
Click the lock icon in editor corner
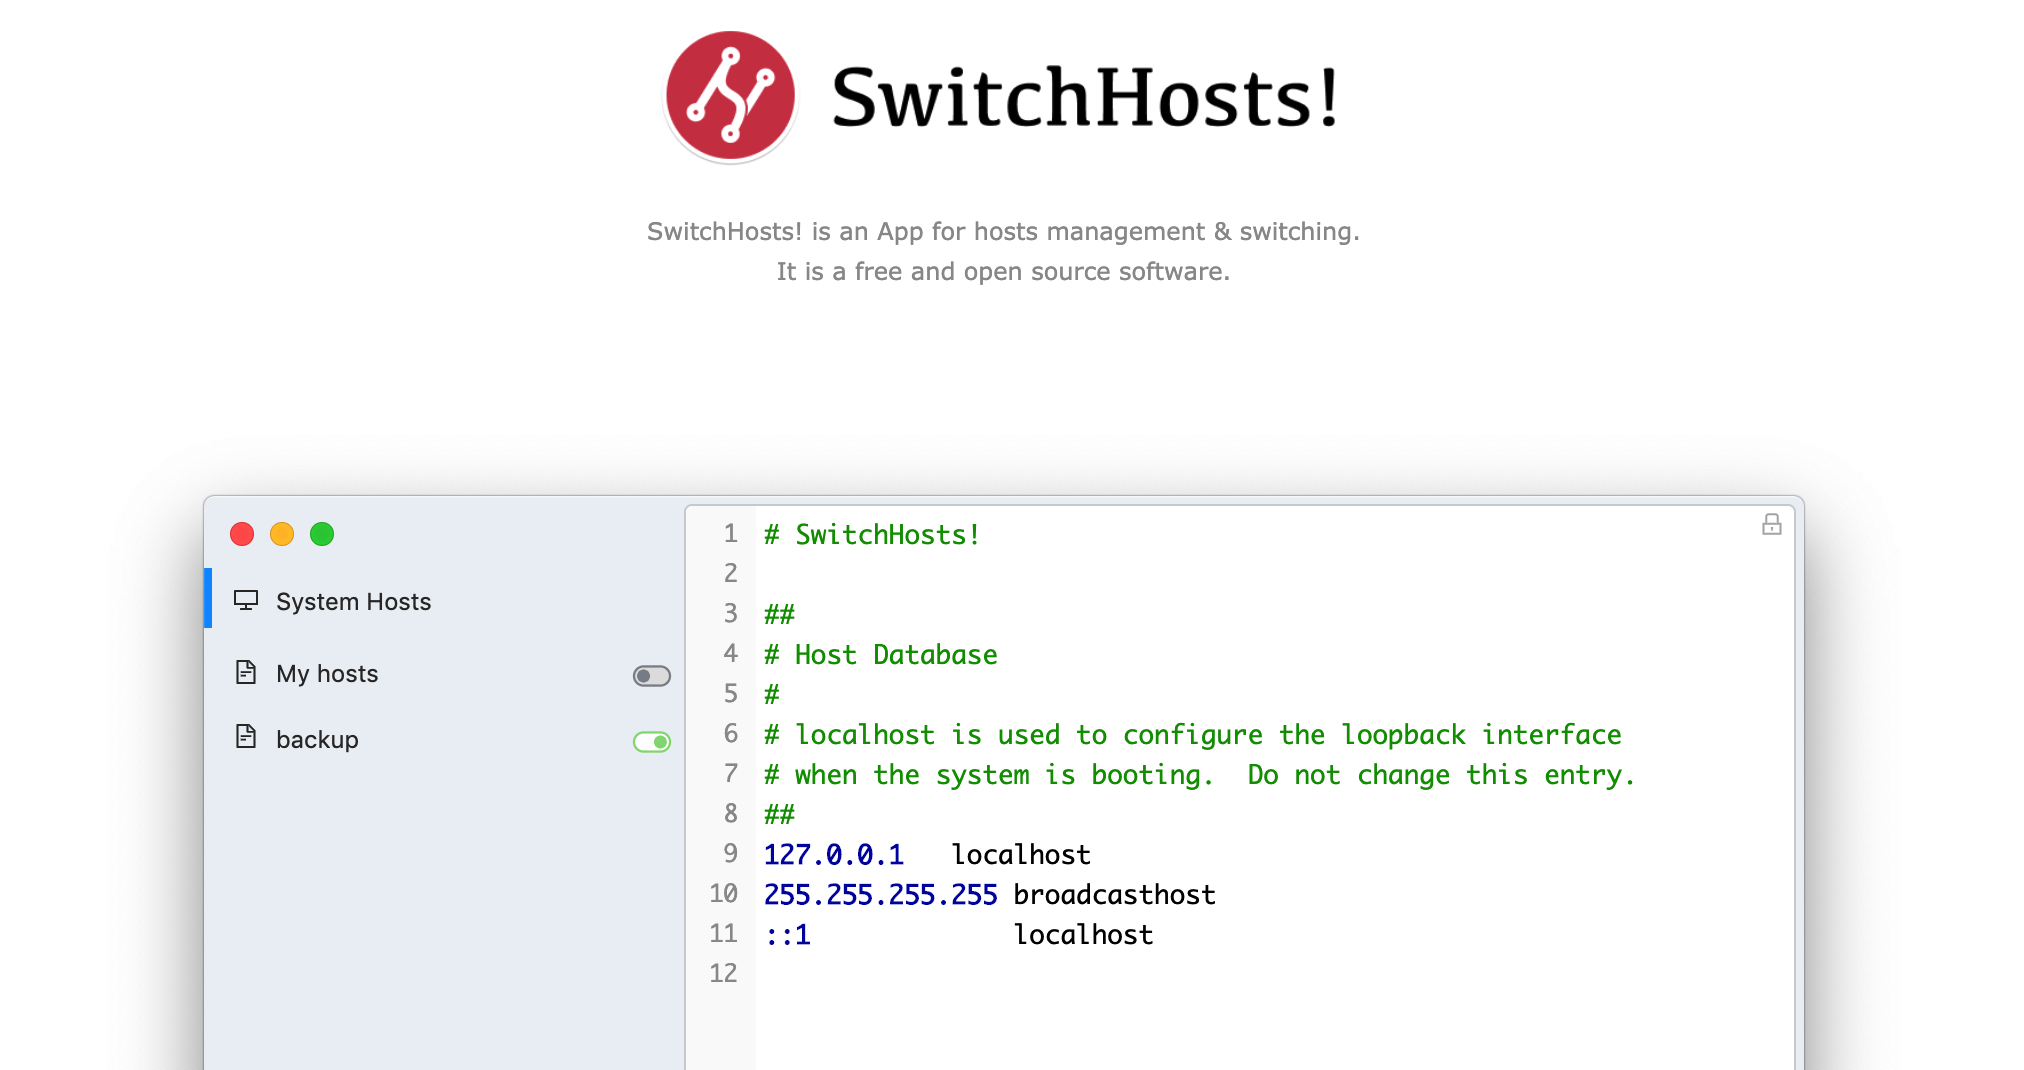click(1771, 525)
